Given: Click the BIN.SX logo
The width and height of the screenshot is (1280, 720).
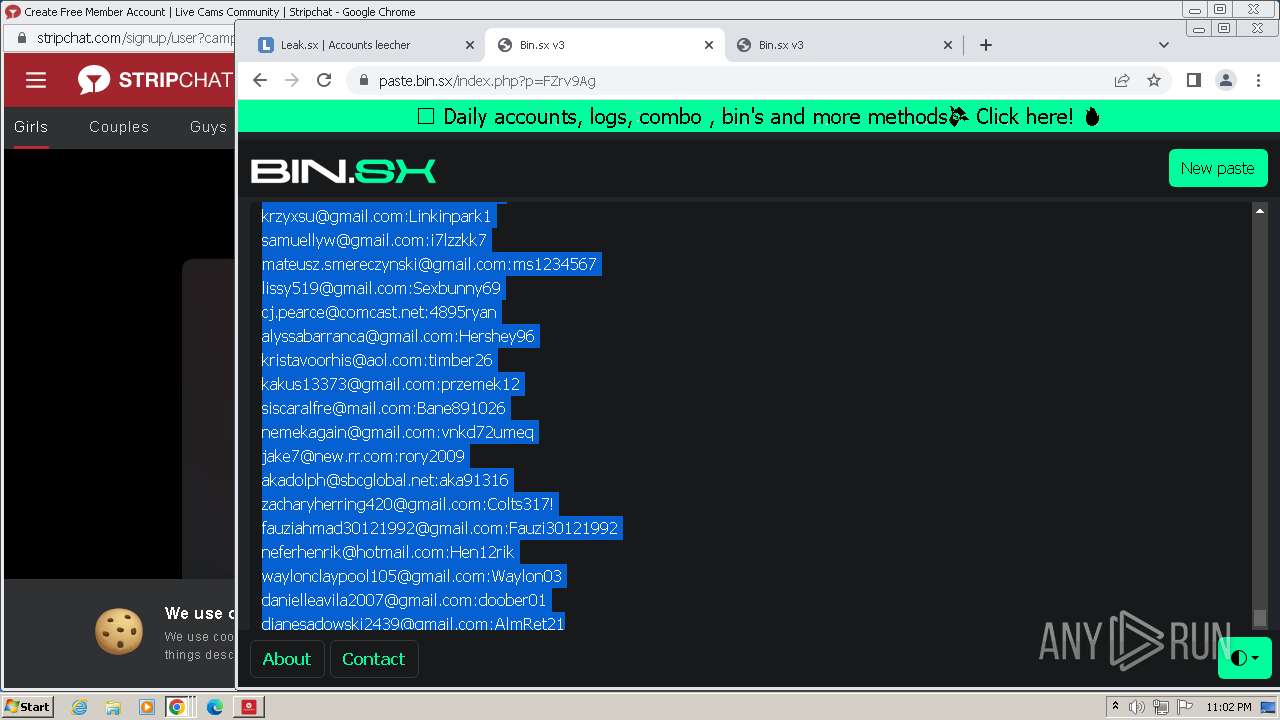Looking at the screenshot, I should (x=343, y=171).
